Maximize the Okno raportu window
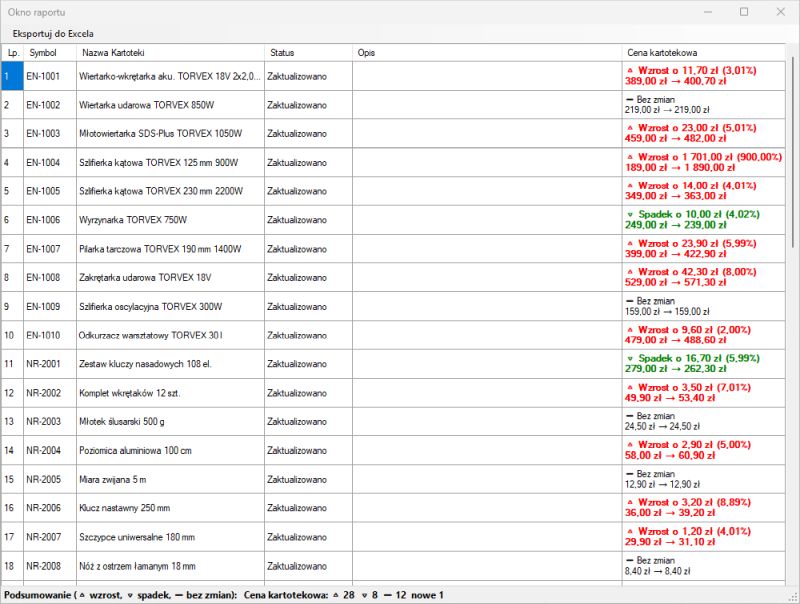Screen dimensions: 800x604 744,12
